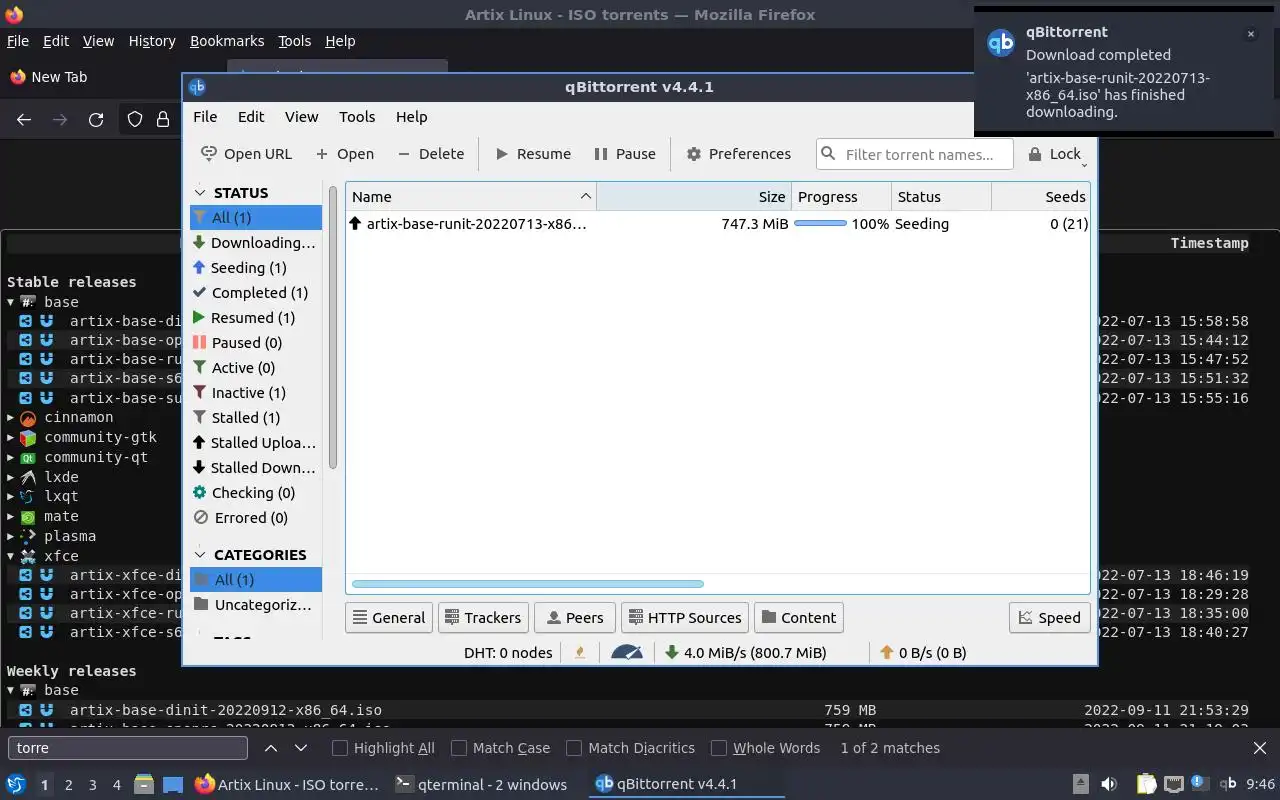Open qBittorrent Edit menu

[251, 117]
